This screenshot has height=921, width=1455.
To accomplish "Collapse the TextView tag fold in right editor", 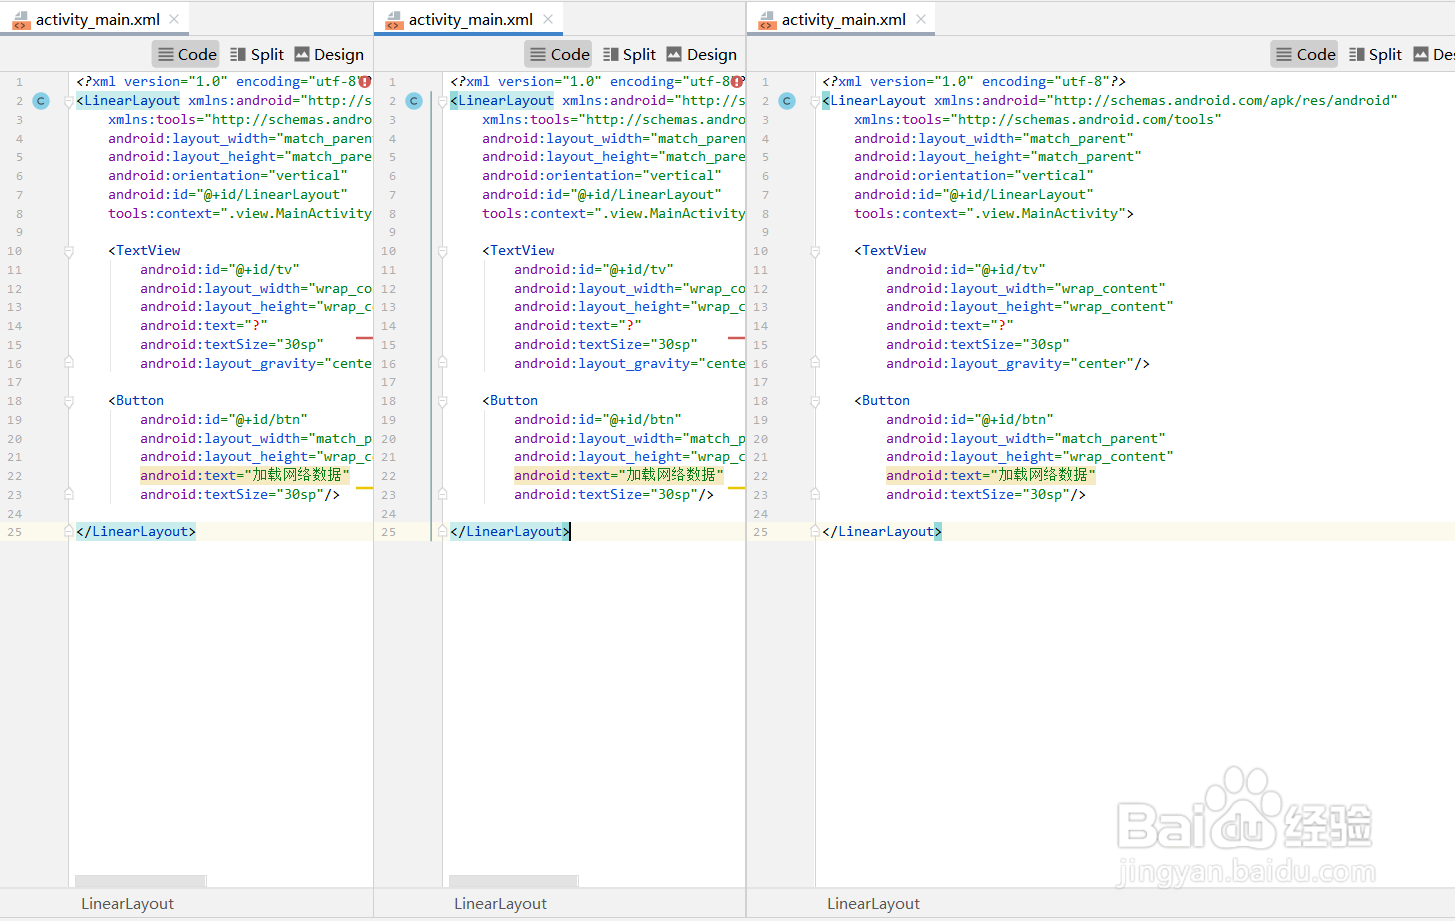I will pos(815,251).
